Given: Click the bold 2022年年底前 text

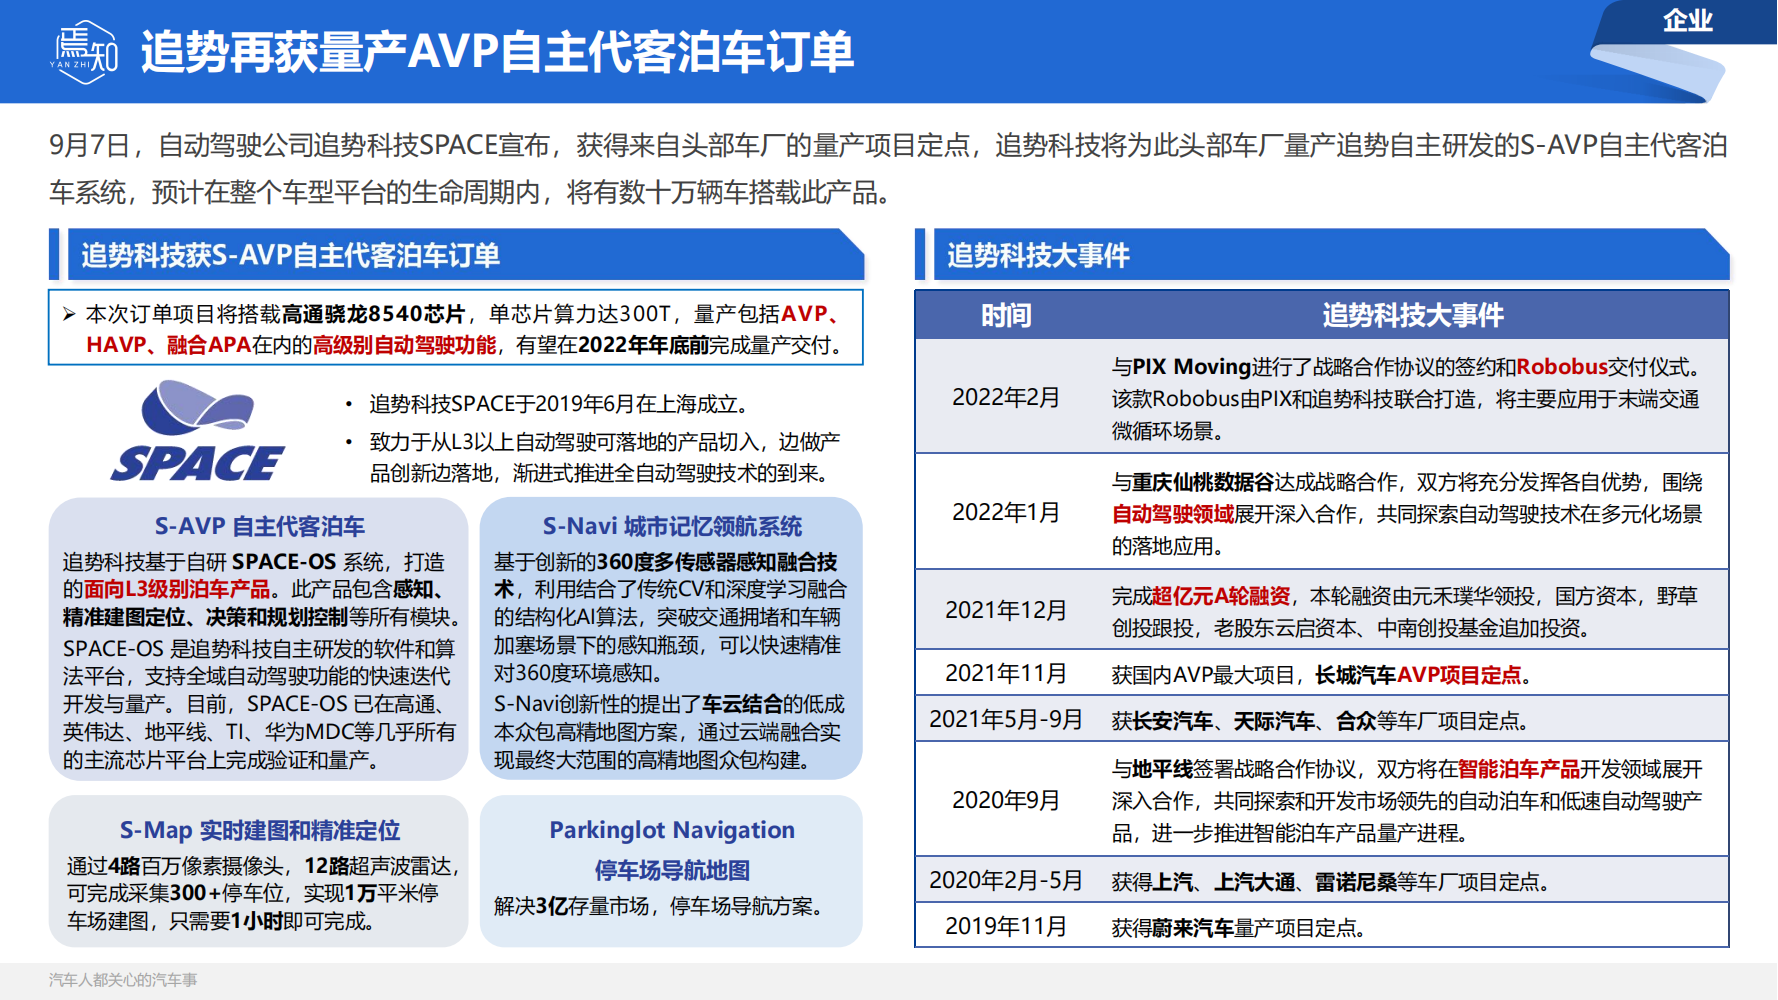Looking at the screenshot, I should click(643, 345).
